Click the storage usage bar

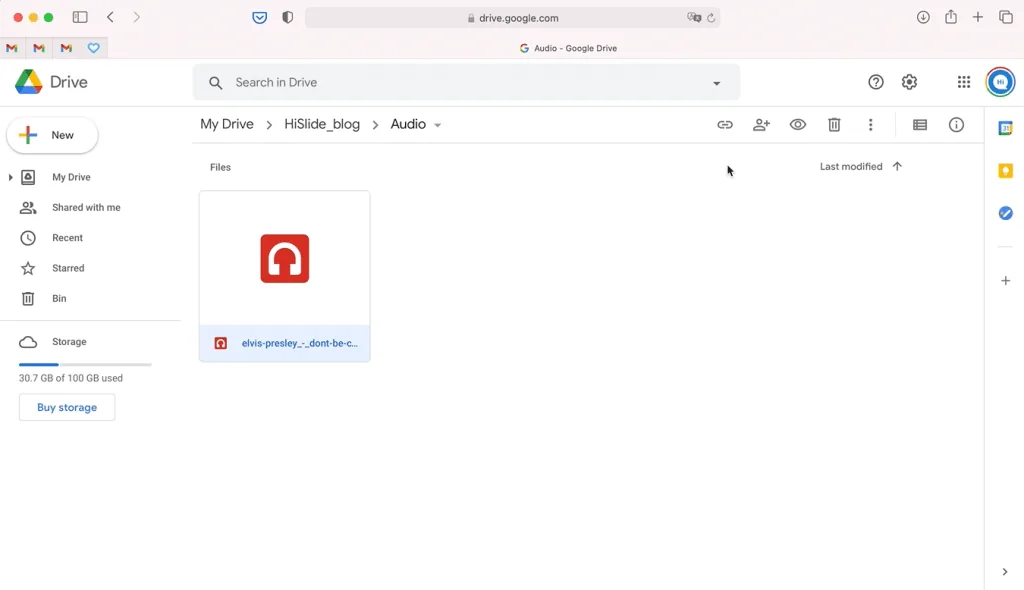85,364
